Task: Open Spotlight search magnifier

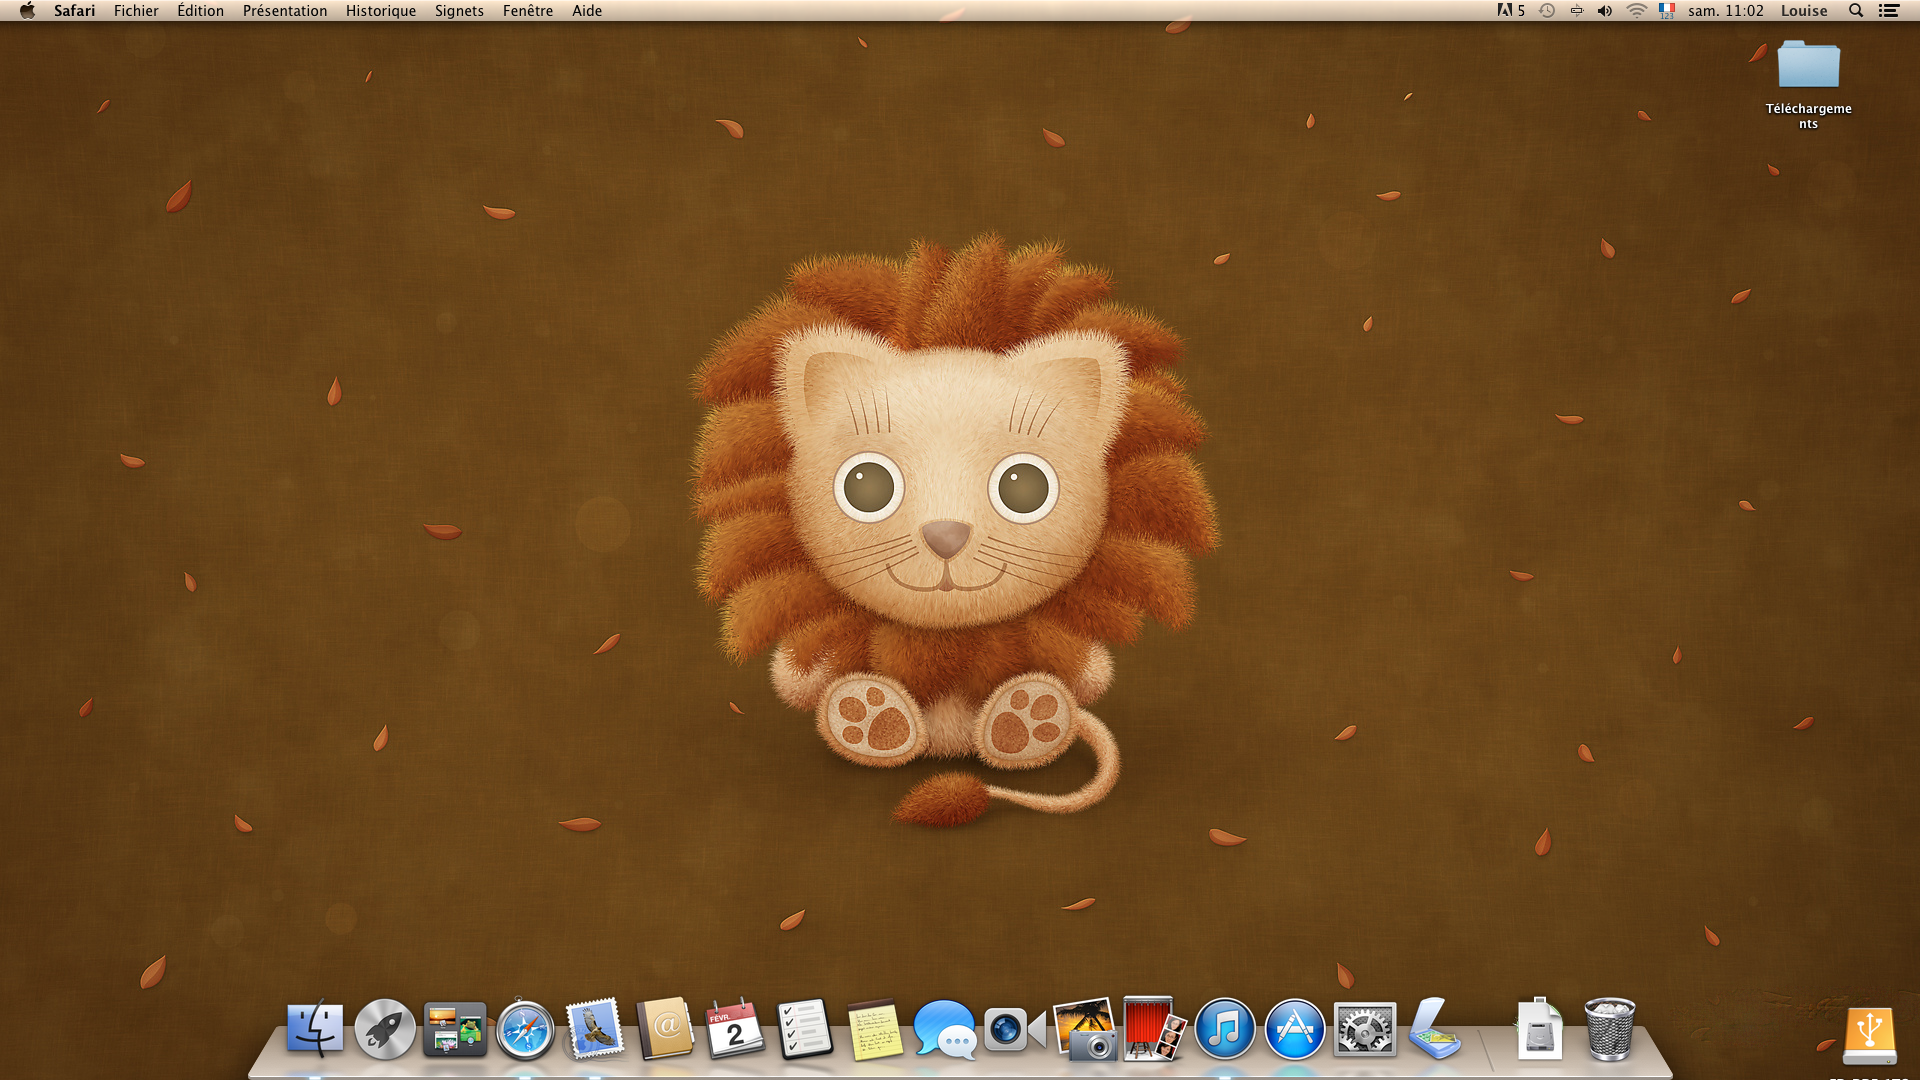Action: click(x=1855, y=11)
